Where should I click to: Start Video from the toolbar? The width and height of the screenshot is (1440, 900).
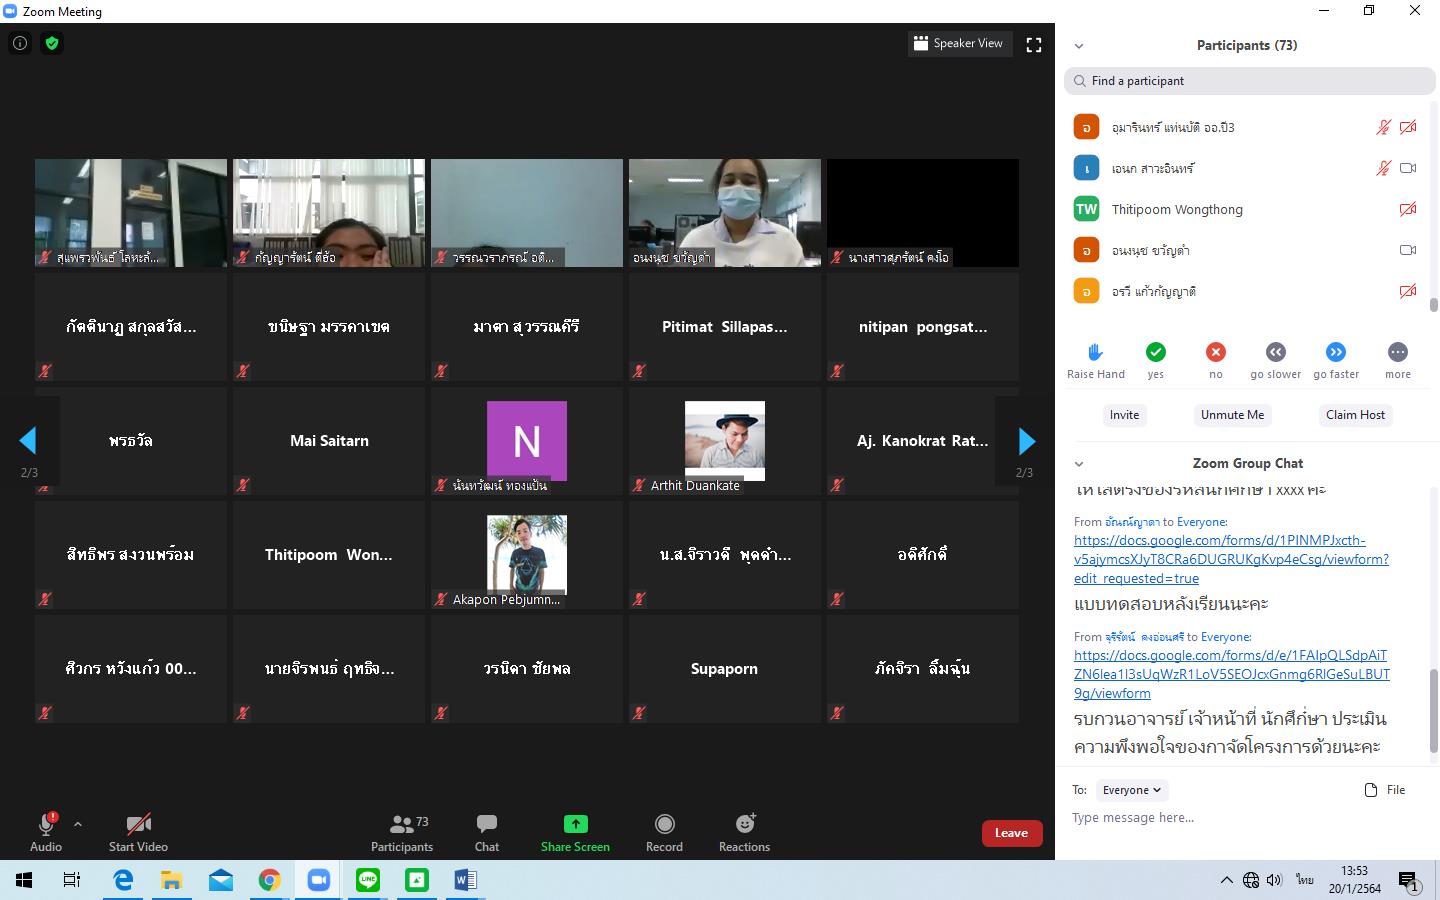(x=138, y=832)
